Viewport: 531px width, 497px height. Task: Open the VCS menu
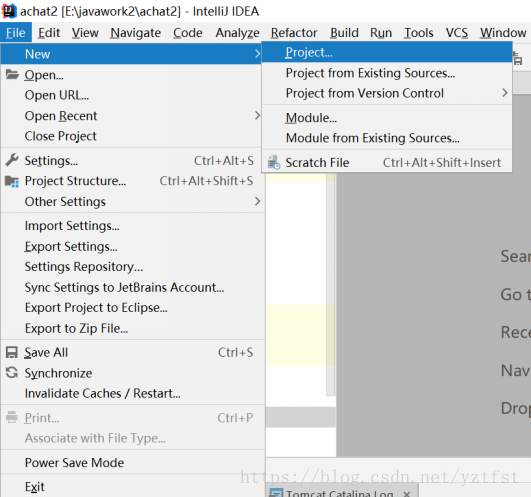(456, 33)
